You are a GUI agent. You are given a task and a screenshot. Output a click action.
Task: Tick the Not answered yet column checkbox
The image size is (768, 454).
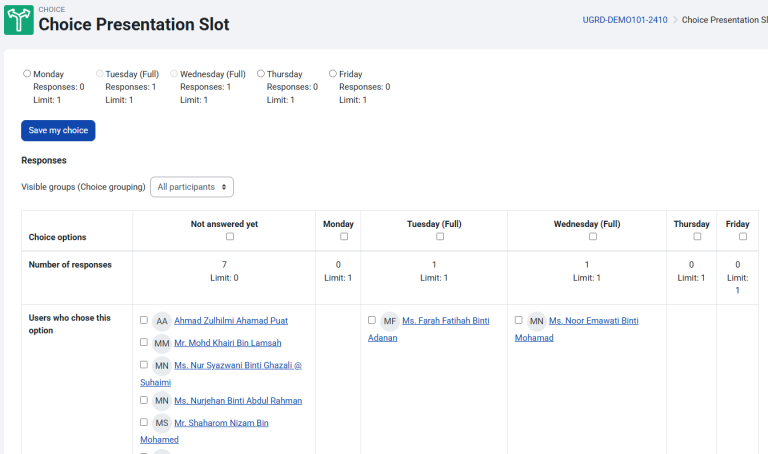pos(230,237)
